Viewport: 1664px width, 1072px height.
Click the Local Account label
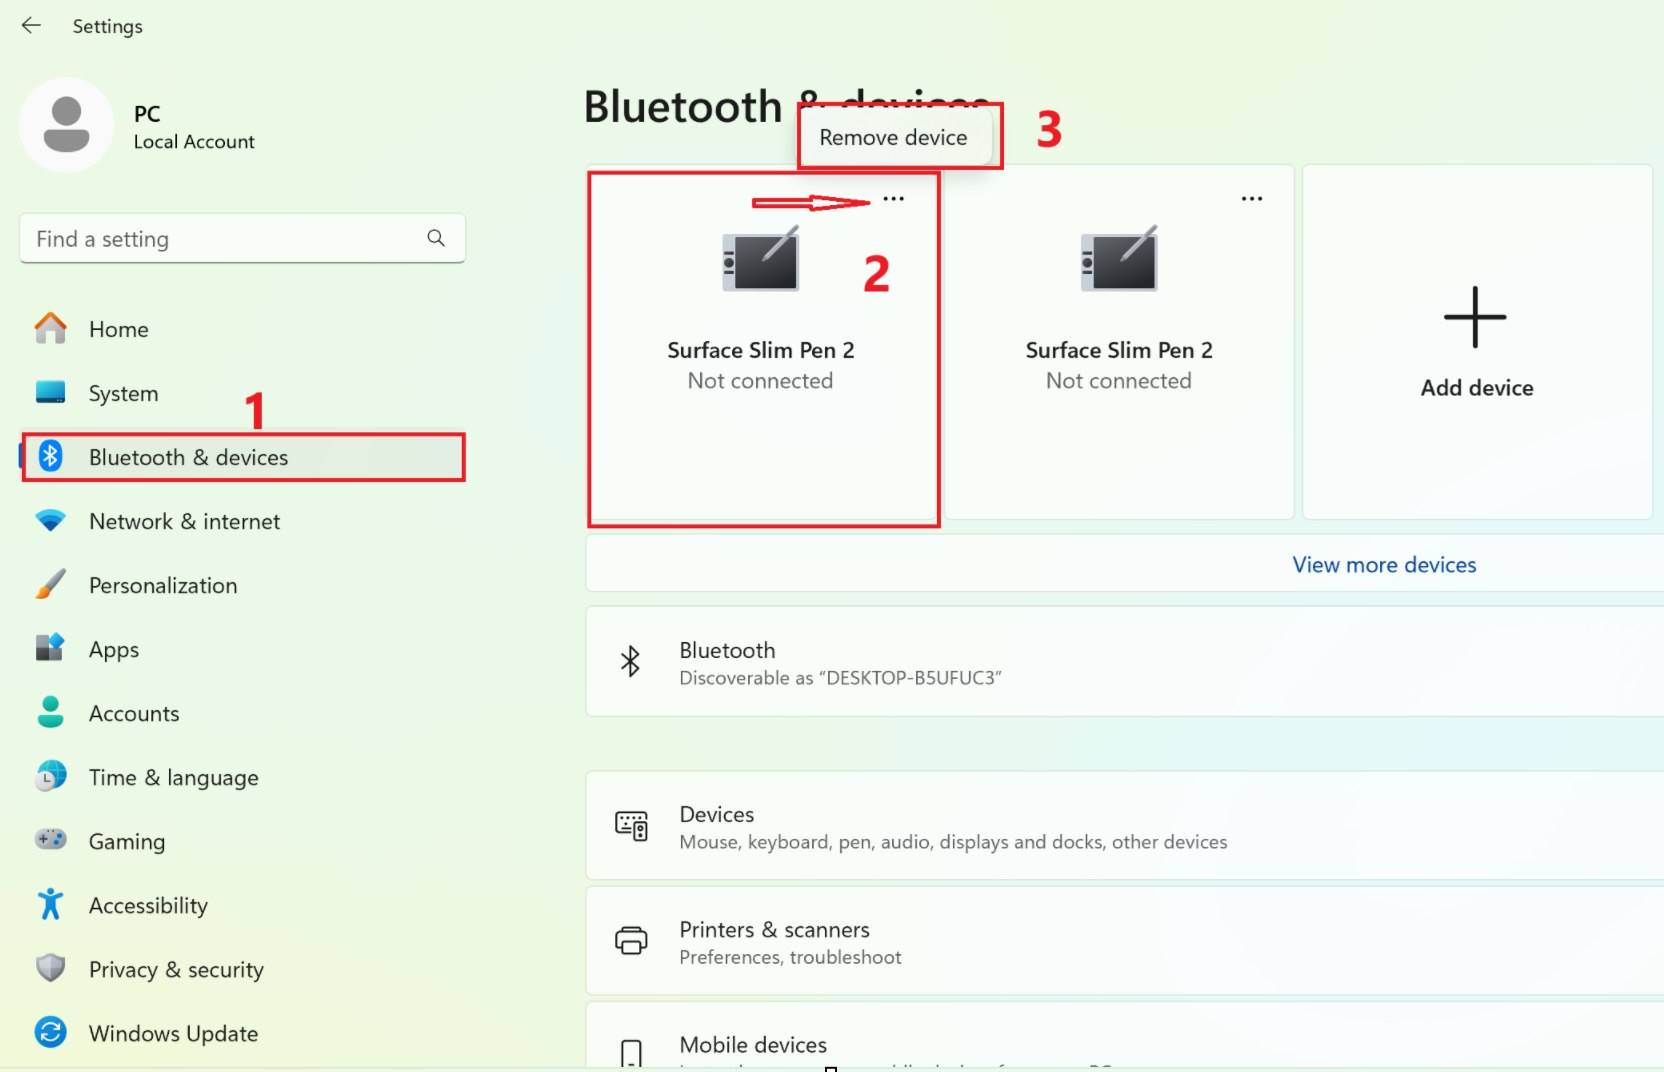point(194,142)
